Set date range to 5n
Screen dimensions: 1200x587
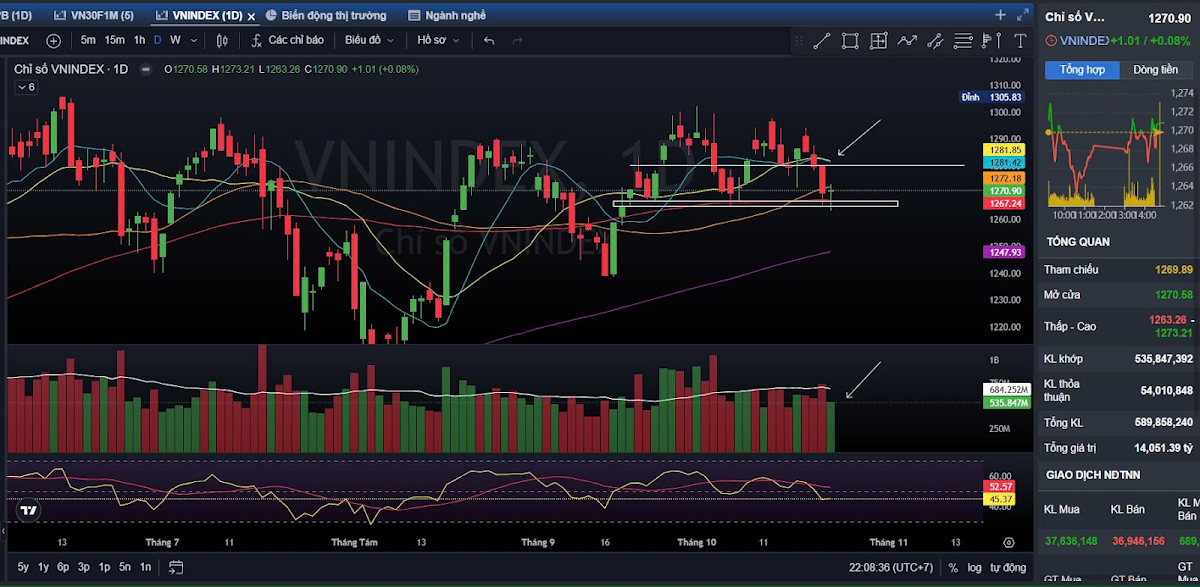tap(125, 567)
